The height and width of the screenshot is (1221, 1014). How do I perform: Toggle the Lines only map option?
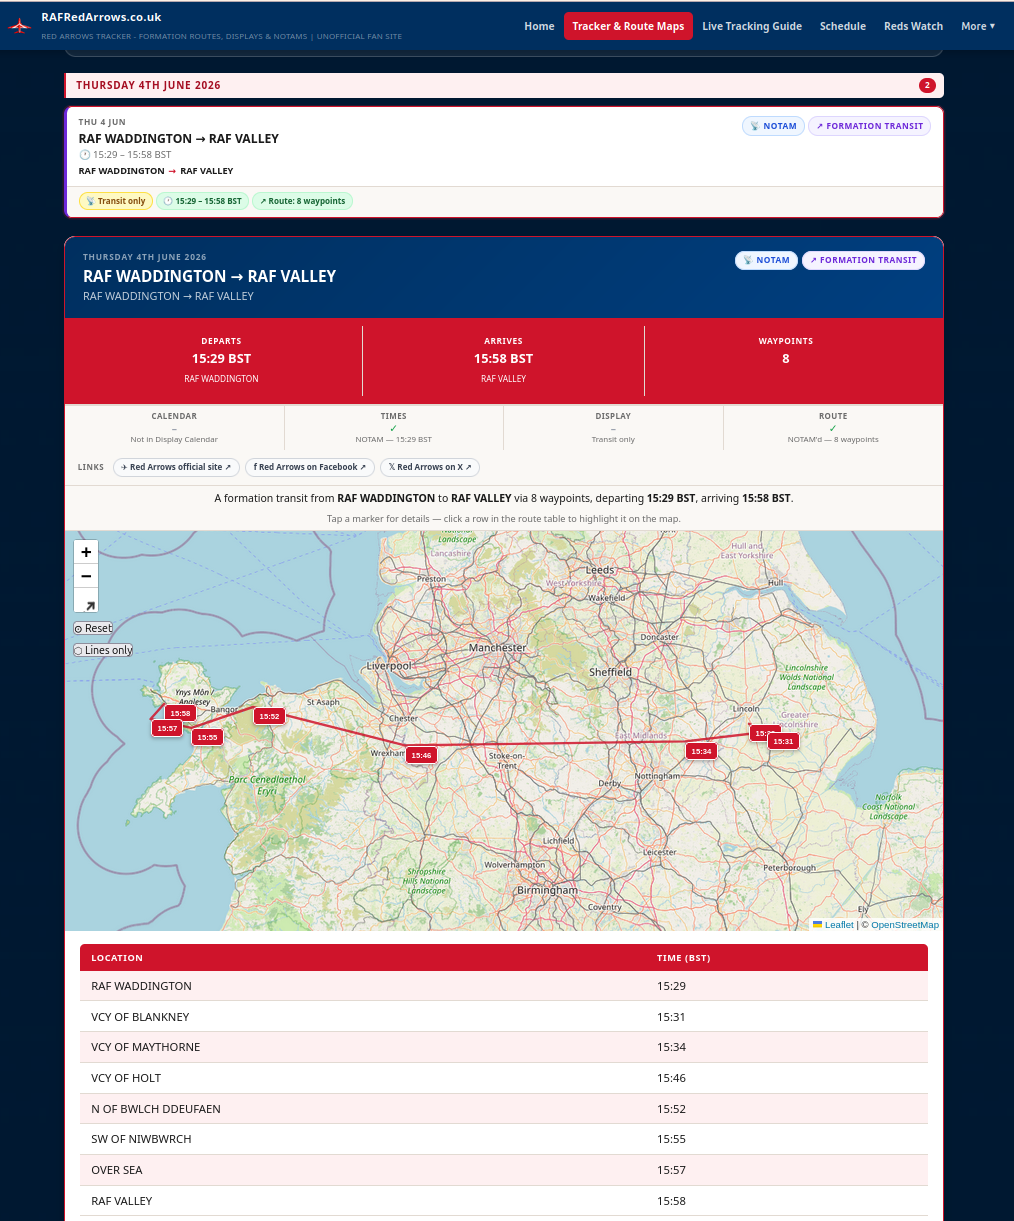coord(103,650)
